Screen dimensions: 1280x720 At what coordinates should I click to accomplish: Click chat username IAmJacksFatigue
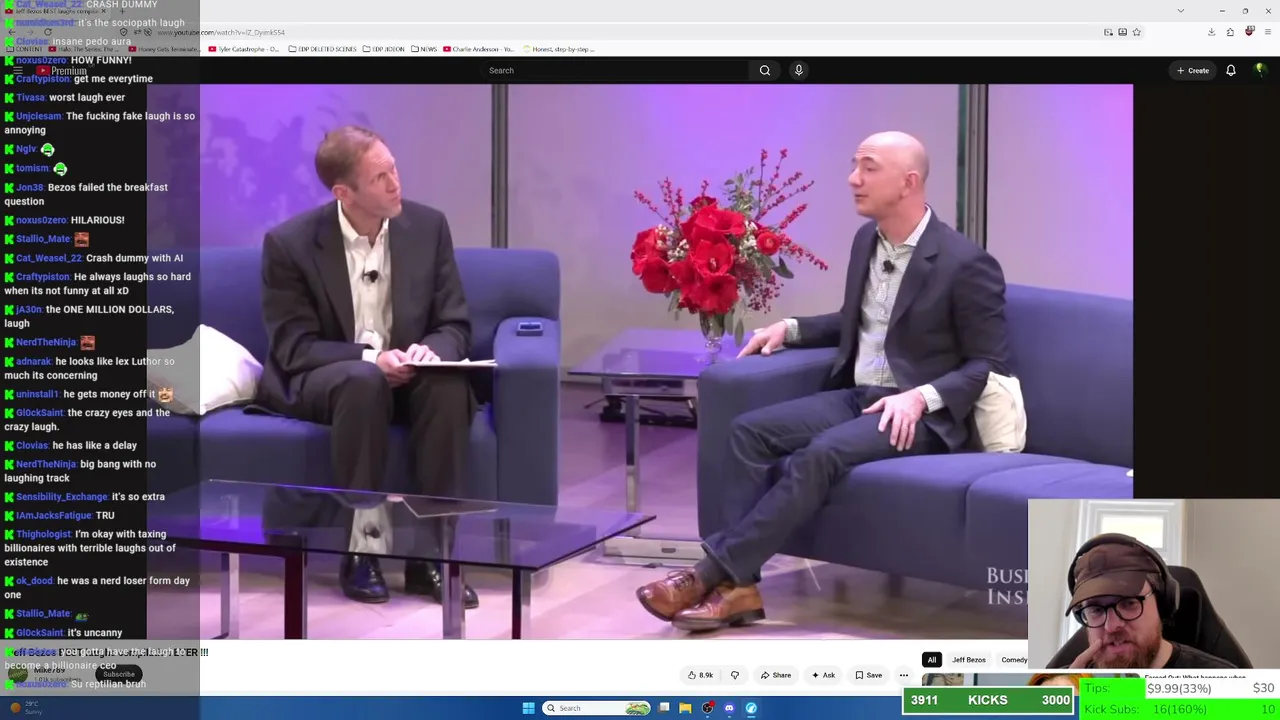click(54, 515)
